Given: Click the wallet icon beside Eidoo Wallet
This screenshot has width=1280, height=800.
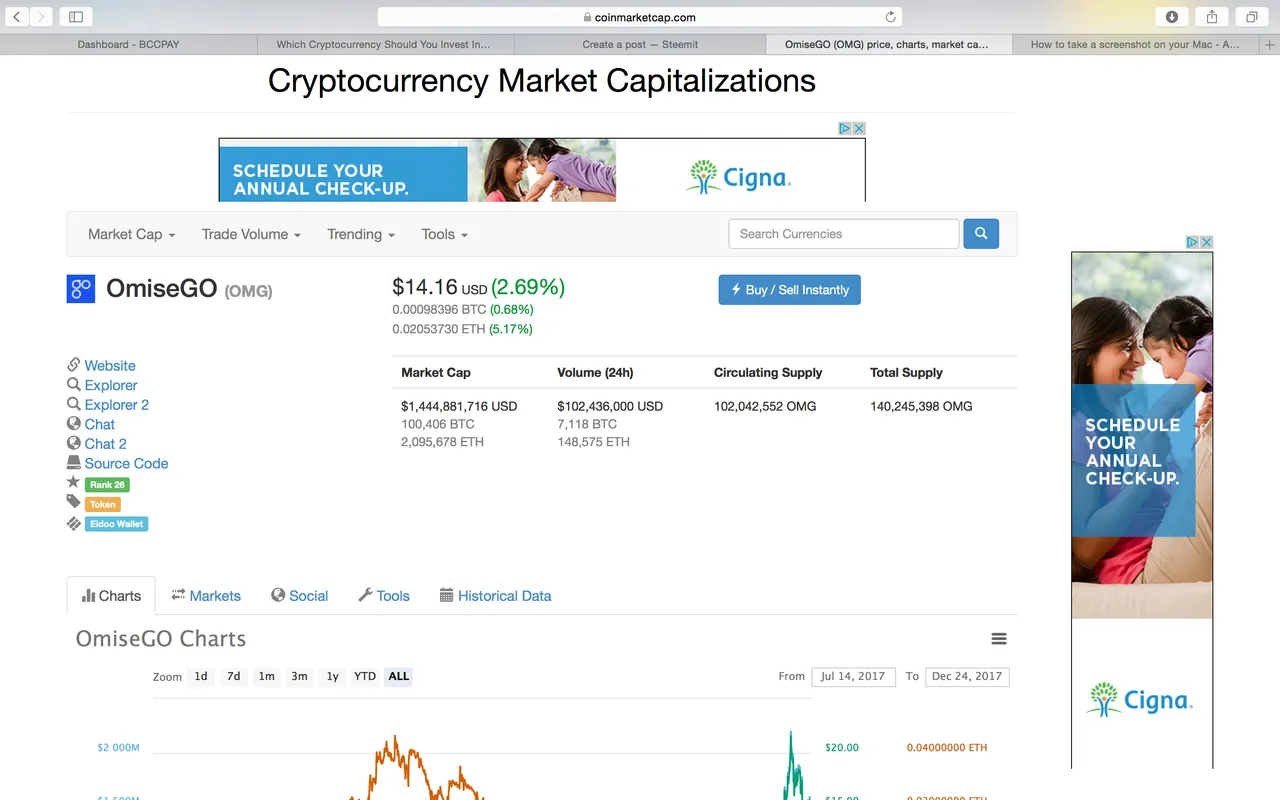Looking at the screenshot, I should pyautogui.click(x=73, y=522).
